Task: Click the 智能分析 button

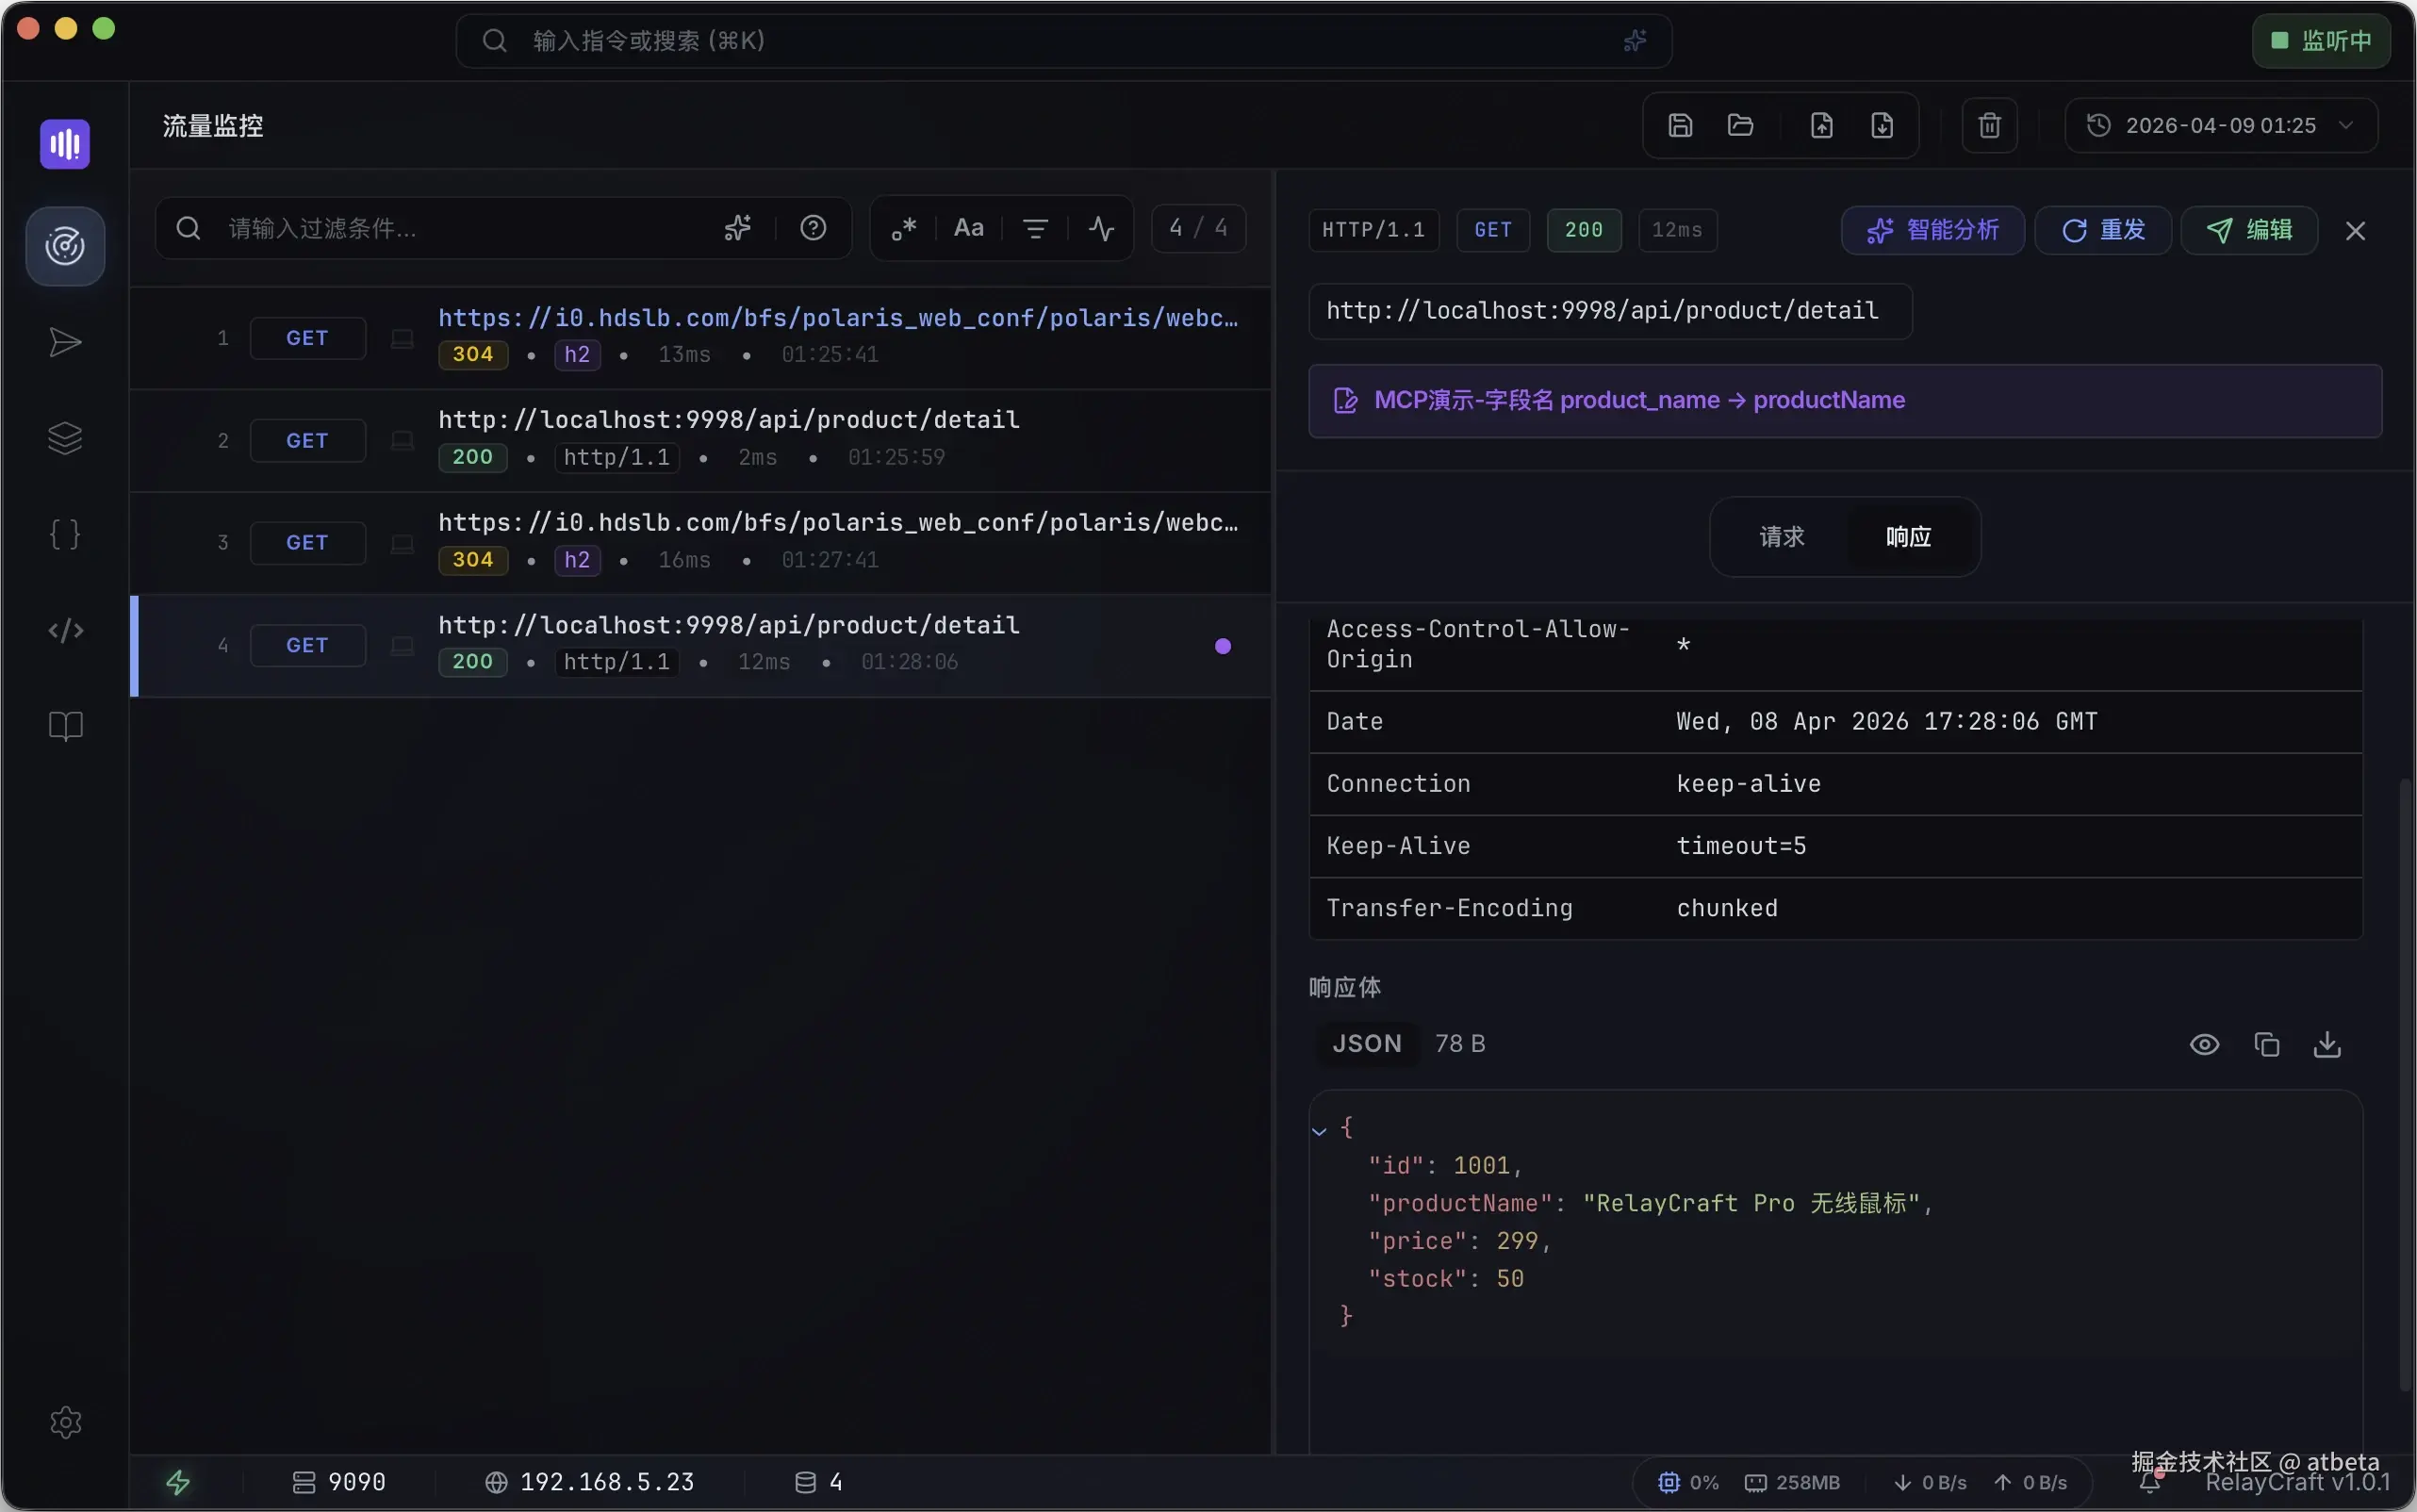Action: (x=1932, y=231)
